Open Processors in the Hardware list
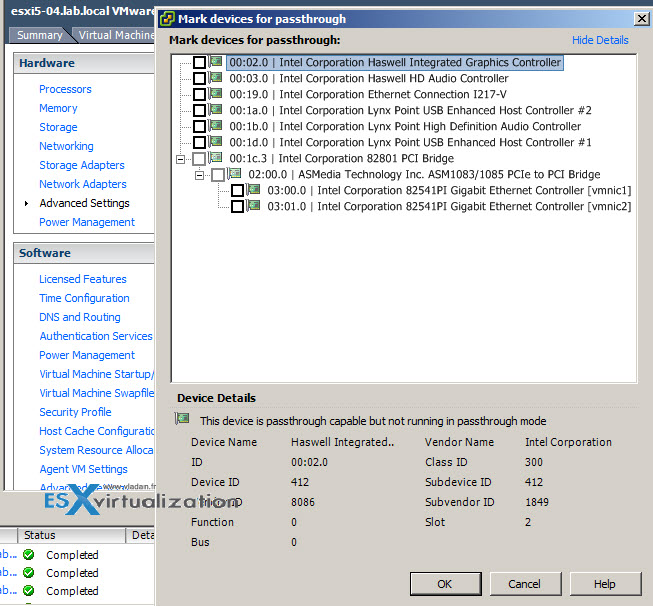The image size is (653, 606). (65, 89)
